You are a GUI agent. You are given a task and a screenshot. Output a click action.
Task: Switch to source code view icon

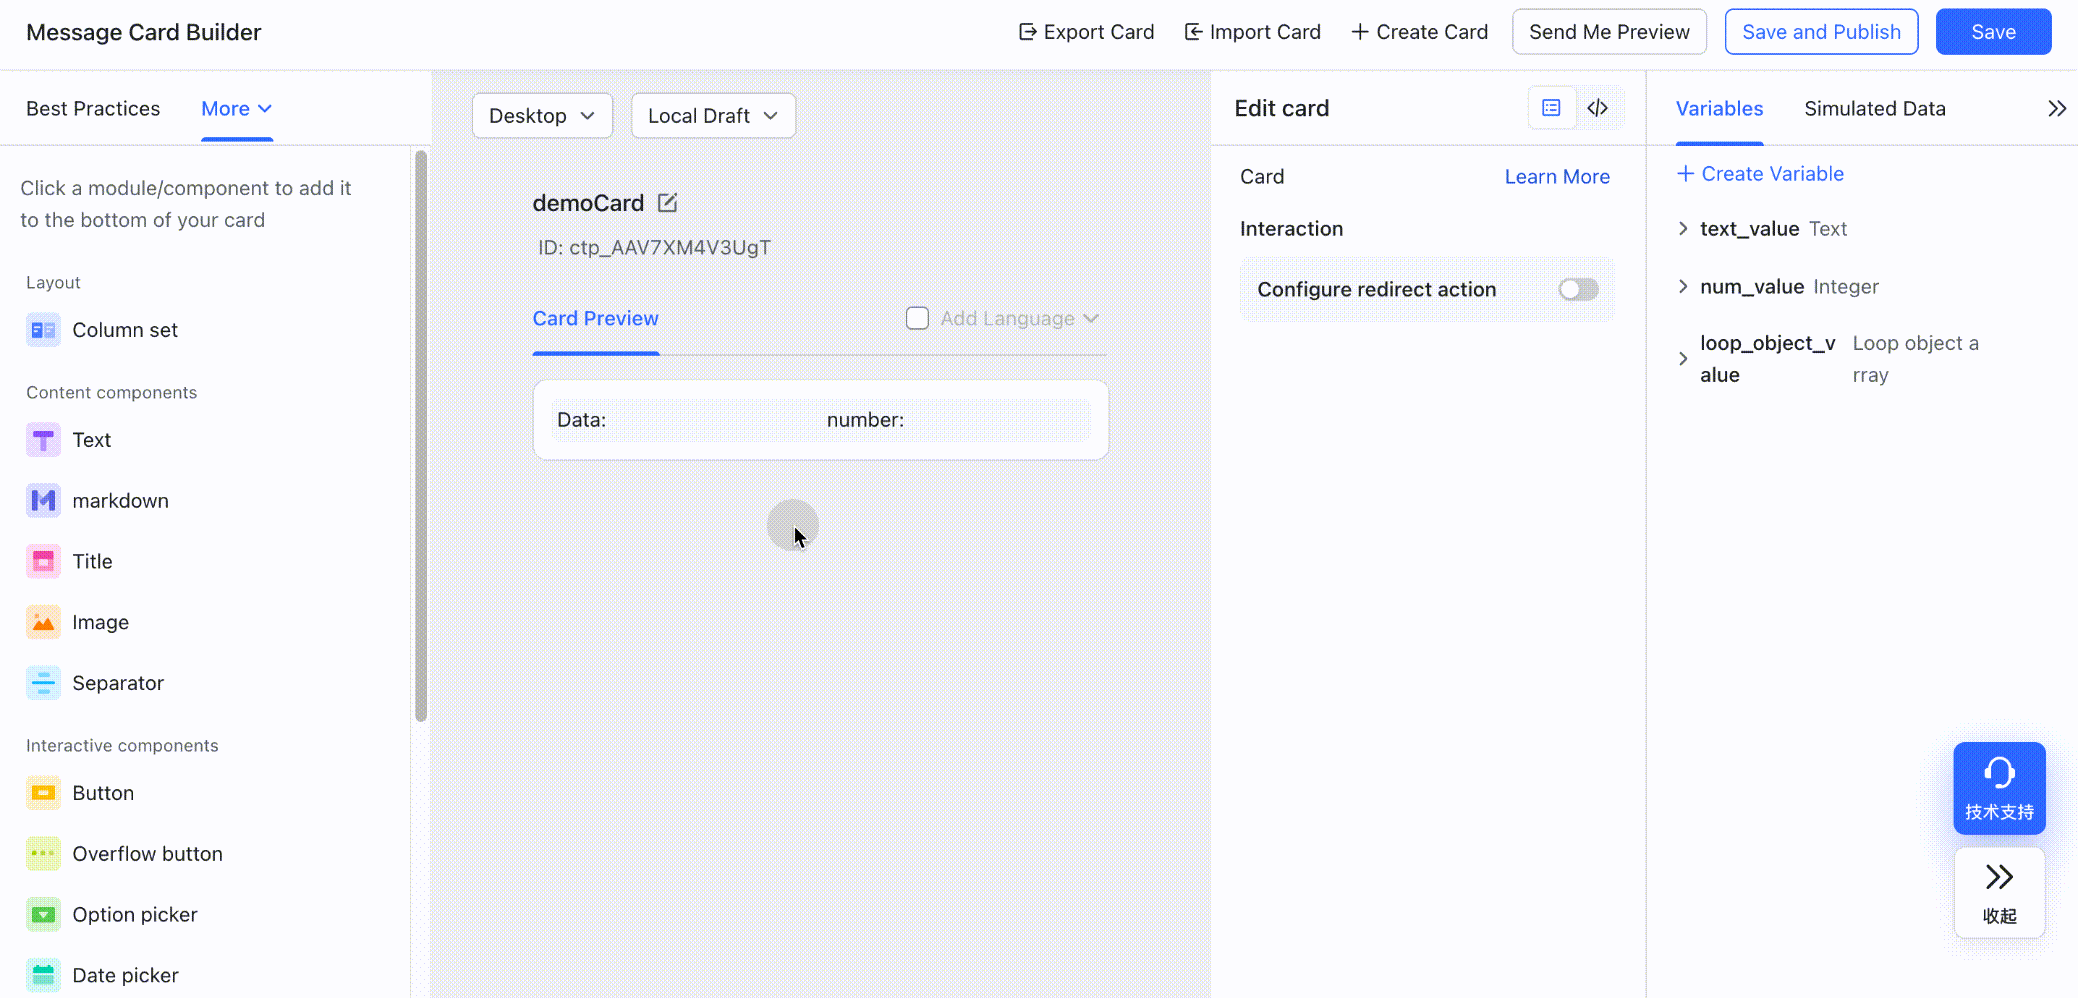point(1598,108)
